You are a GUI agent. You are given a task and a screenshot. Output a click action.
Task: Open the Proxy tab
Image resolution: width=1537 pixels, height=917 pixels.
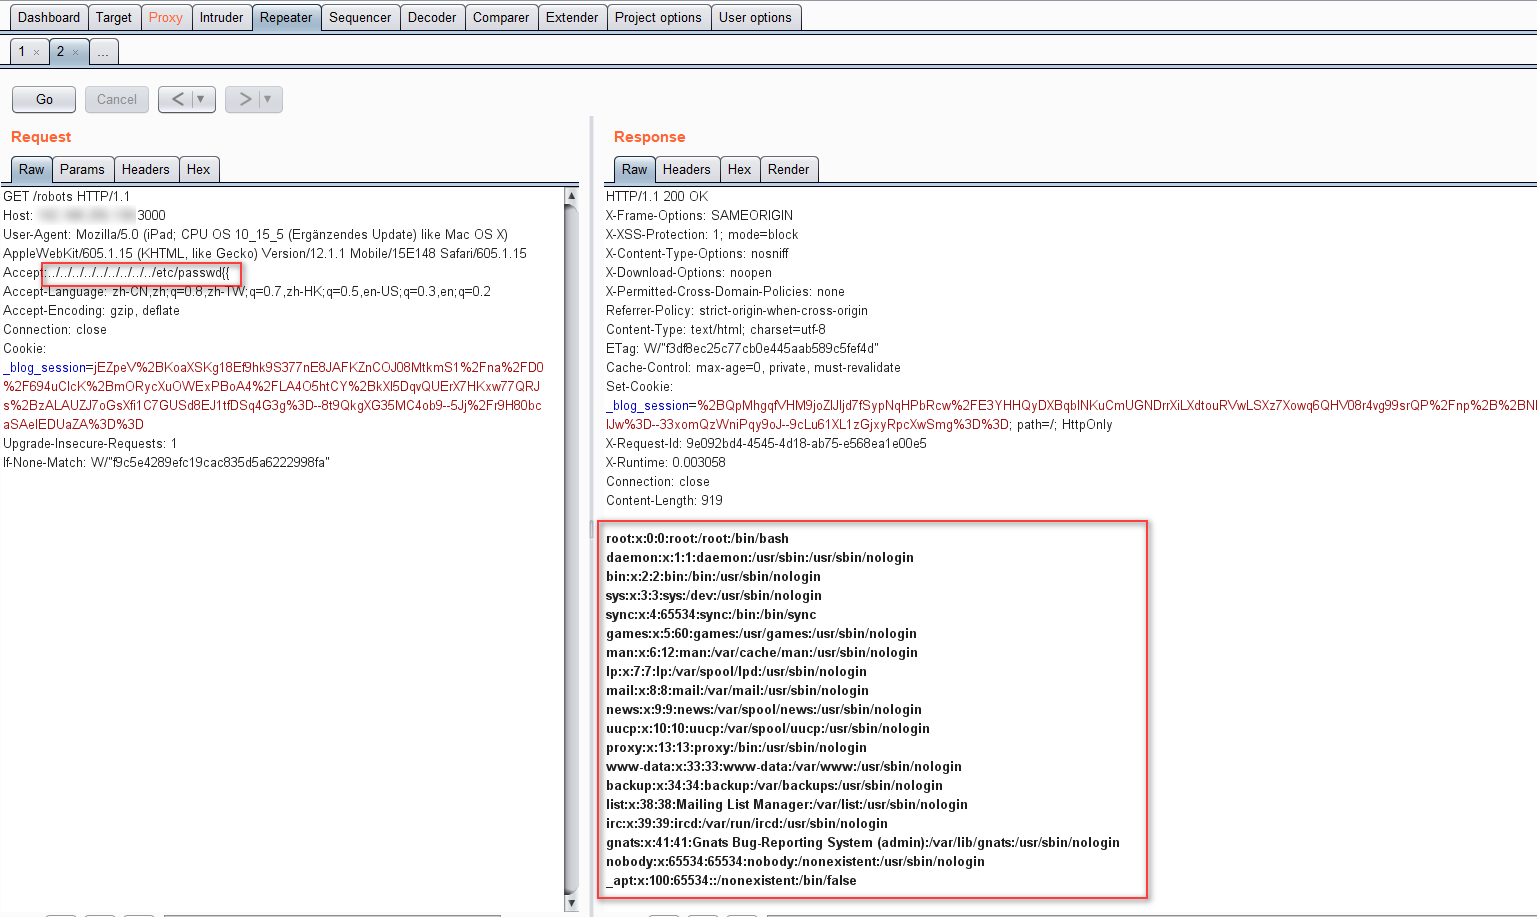click(165, 17)
